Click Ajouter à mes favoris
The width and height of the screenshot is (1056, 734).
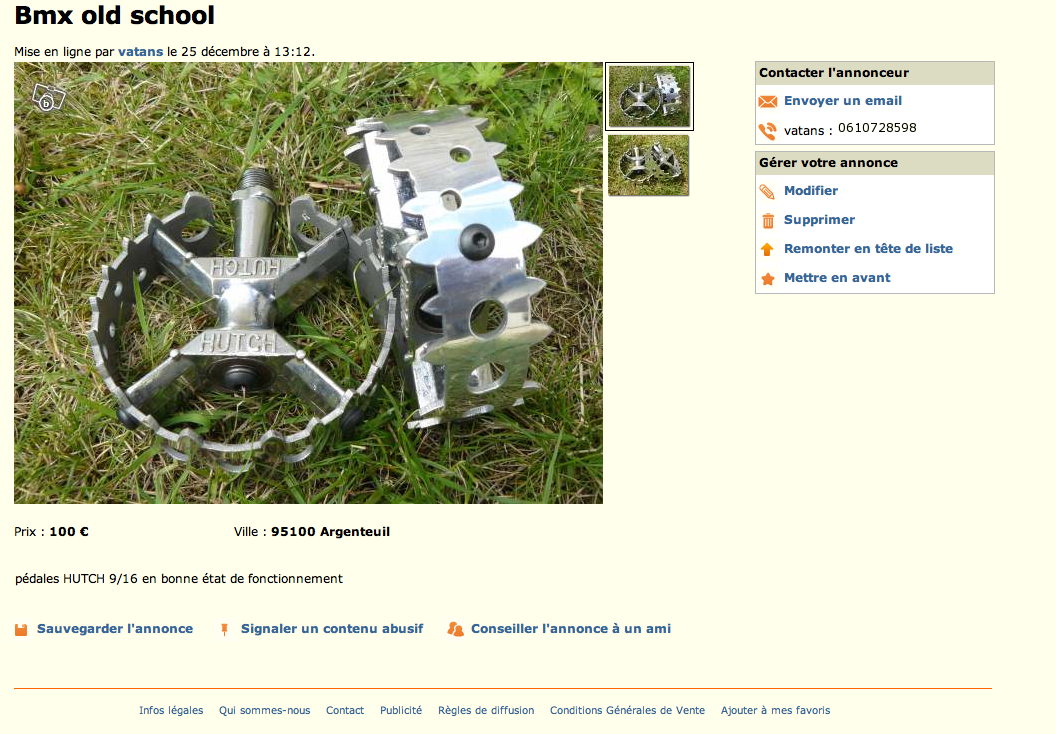[775, 710]
